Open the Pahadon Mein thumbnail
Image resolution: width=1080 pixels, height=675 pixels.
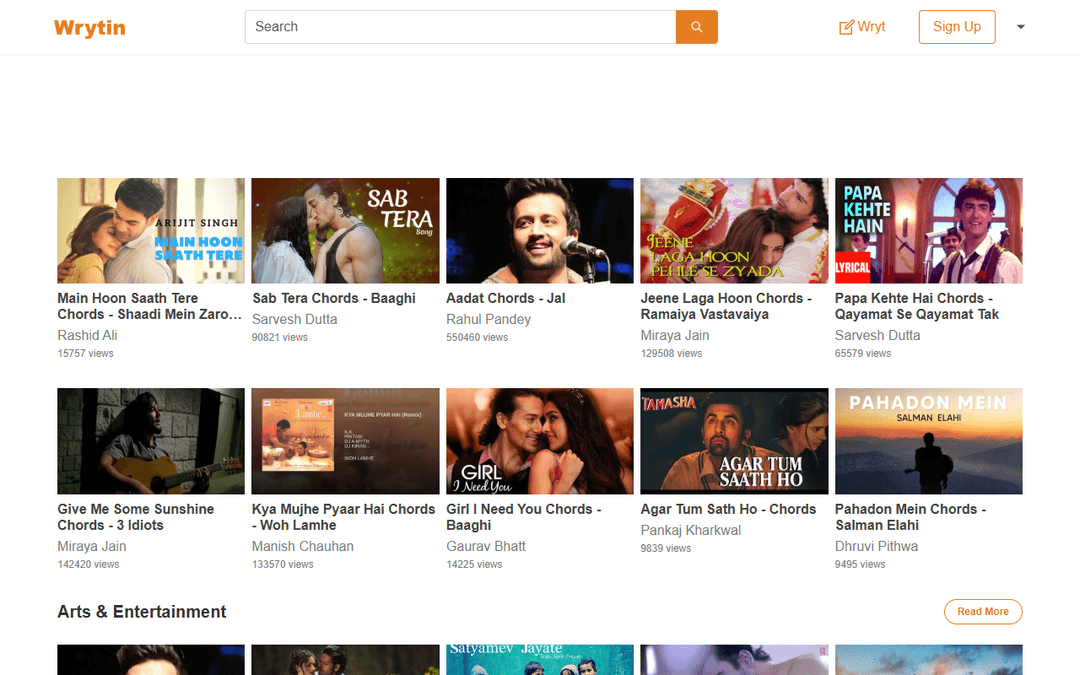click(x=928, y=441)
